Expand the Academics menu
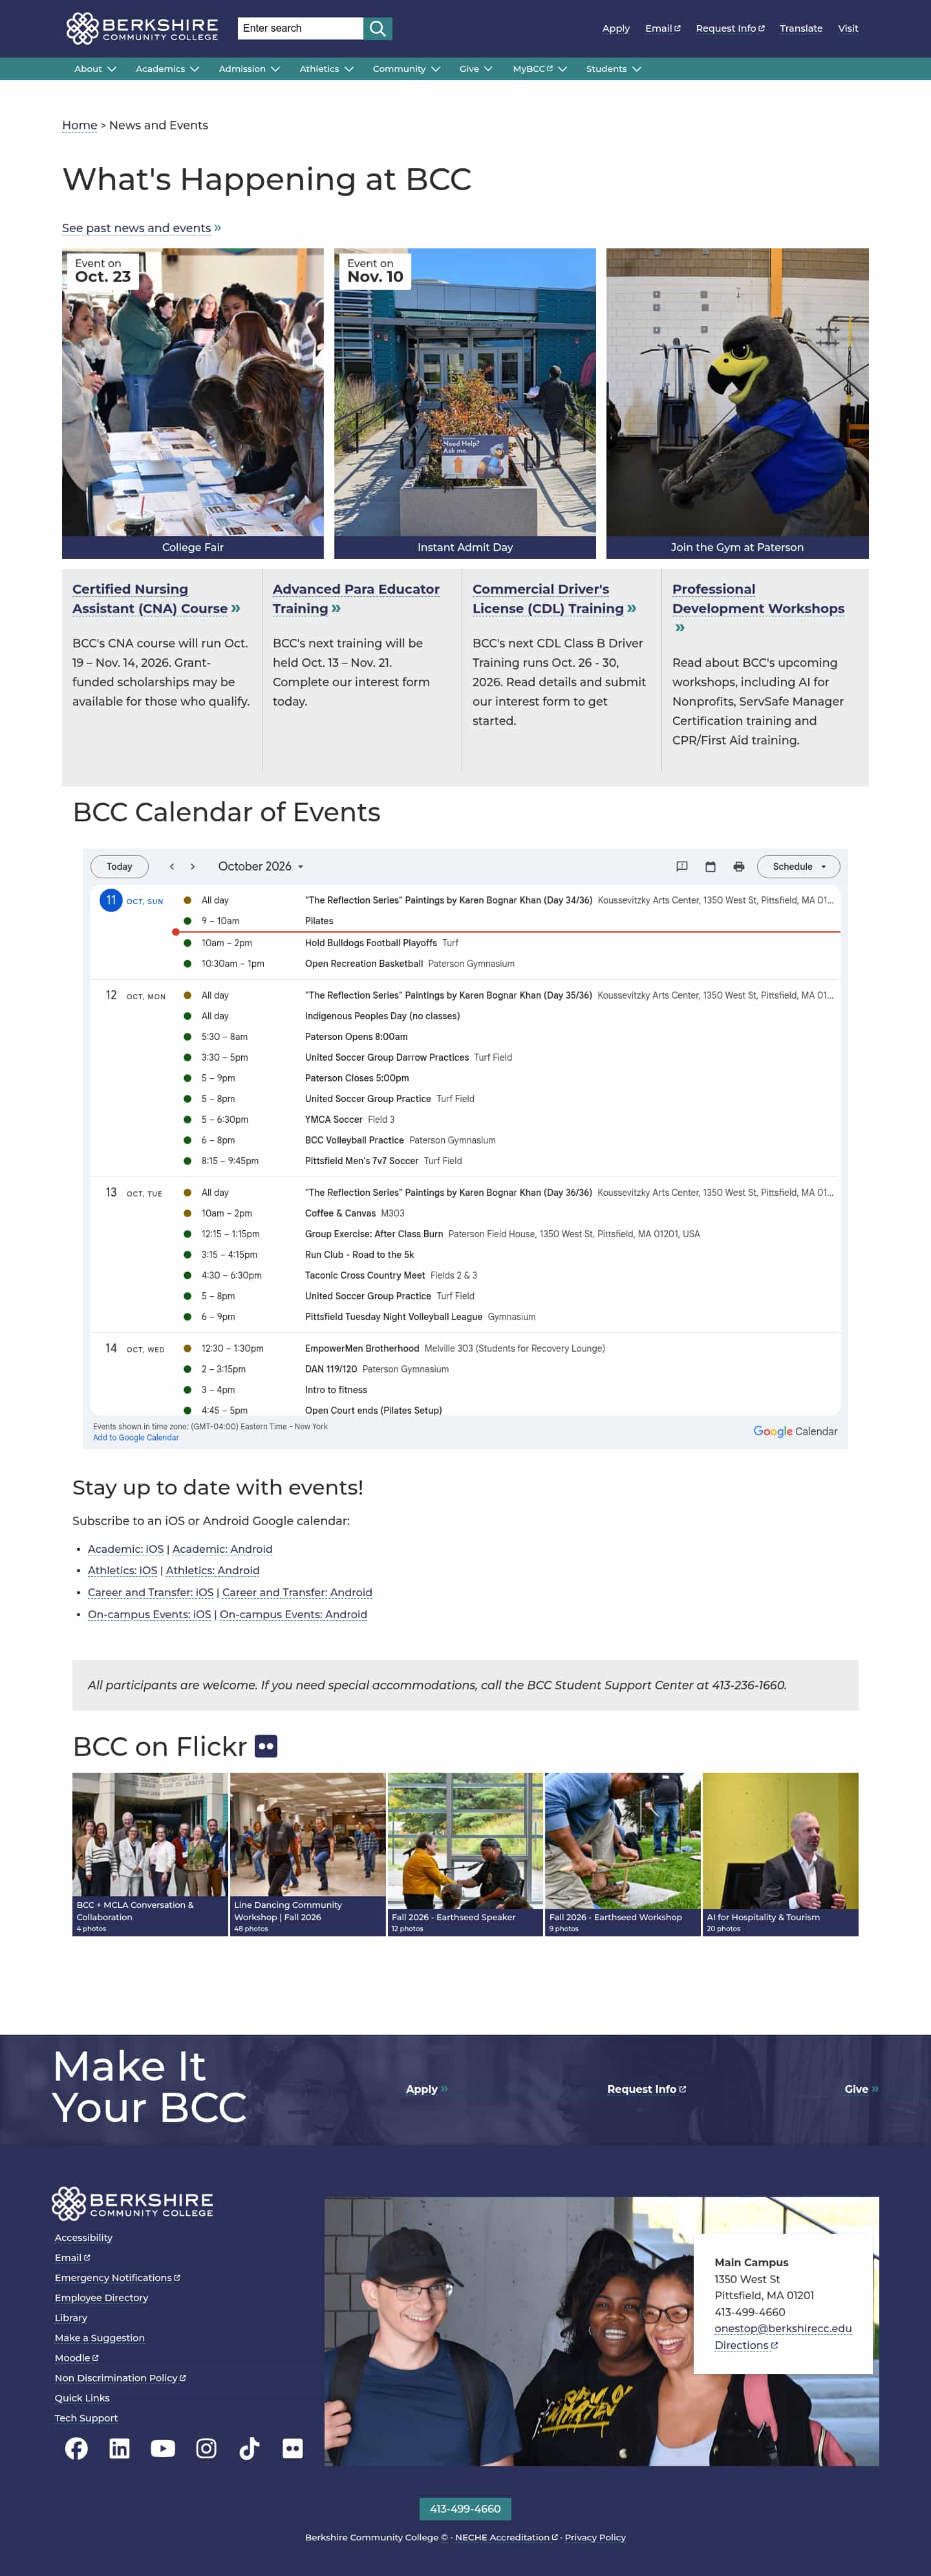Screen dimensions: 931x2576 click(167, 69)
